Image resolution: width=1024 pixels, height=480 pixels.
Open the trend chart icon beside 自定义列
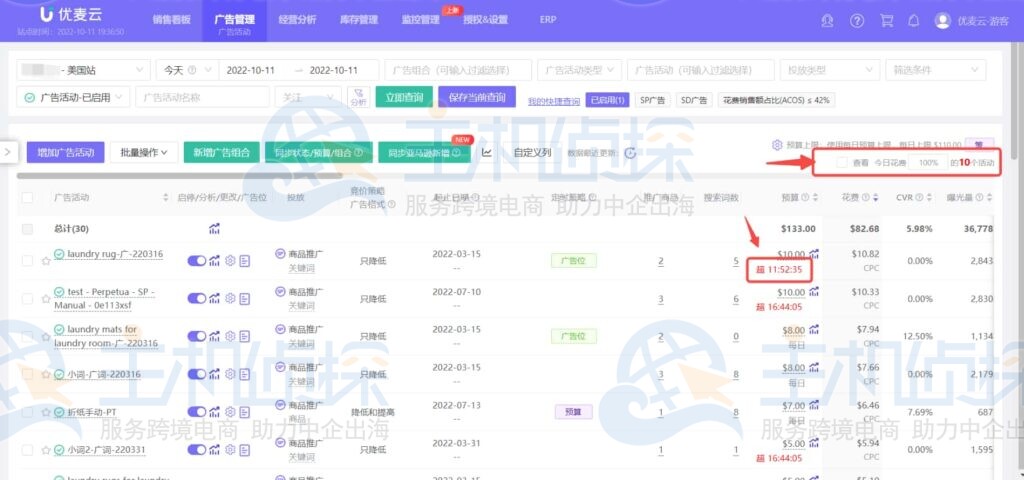pyautogui.click(x=487, y=153)
